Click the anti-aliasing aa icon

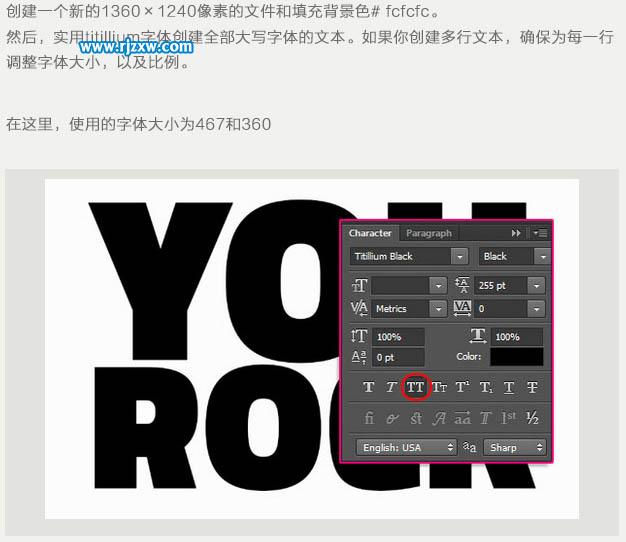[x=470, y=447]
